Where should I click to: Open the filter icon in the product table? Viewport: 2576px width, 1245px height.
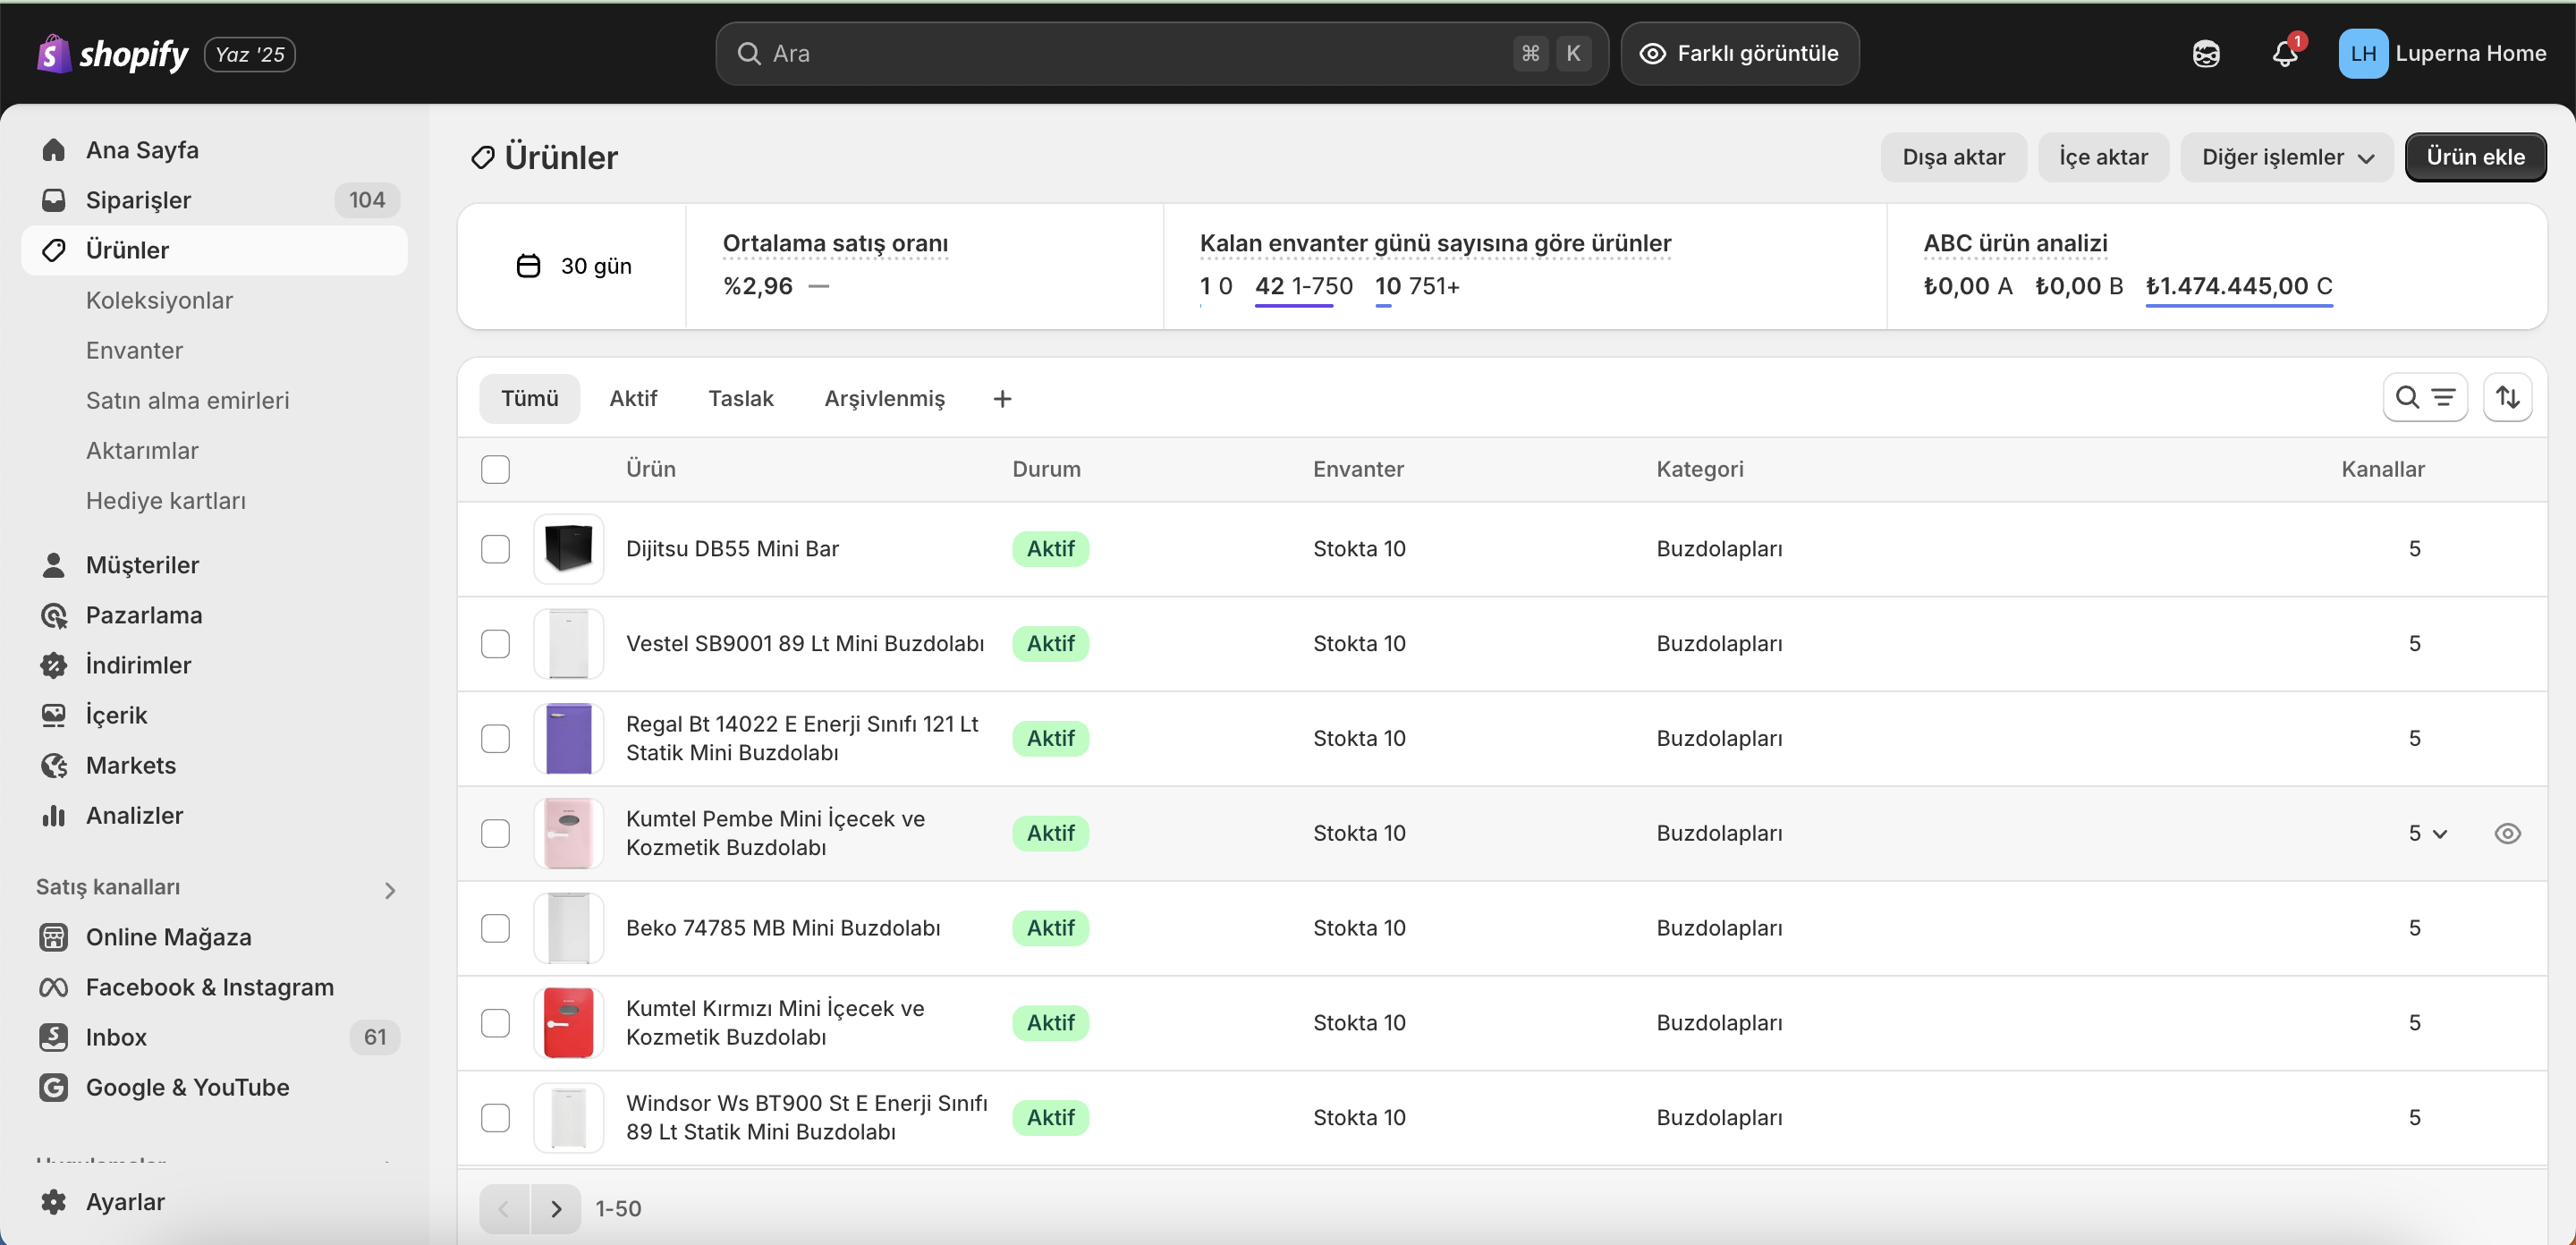(x=2444, y=397)
